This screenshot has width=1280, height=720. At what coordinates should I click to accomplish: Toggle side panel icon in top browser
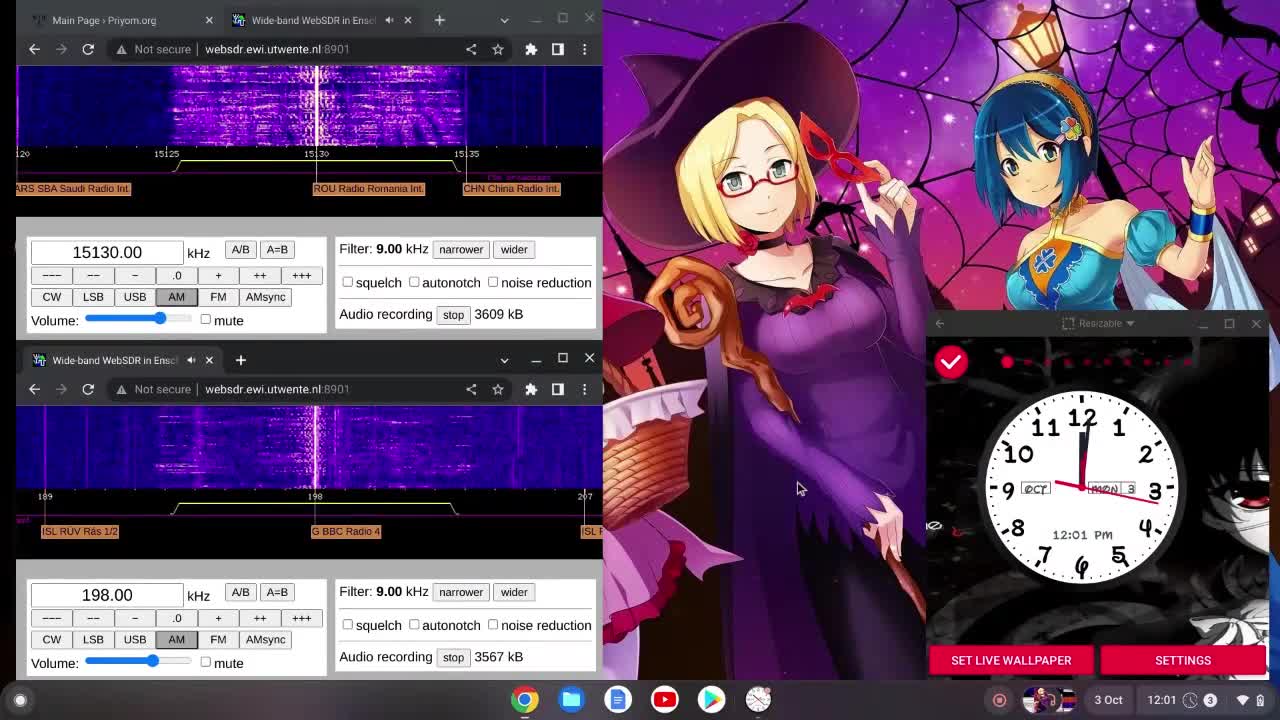[x=558, y=49]
